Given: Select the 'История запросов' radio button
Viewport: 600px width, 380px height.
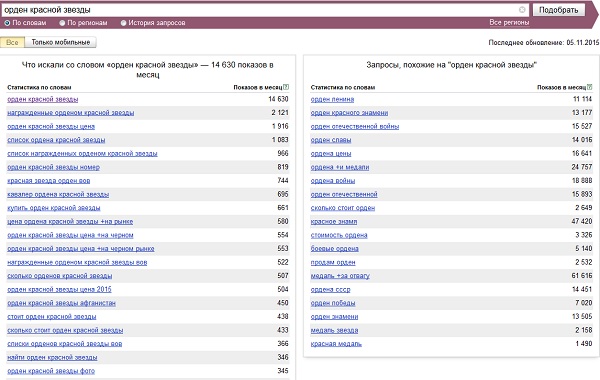Looking at the screenshot, I should click(x=123, y=23).
